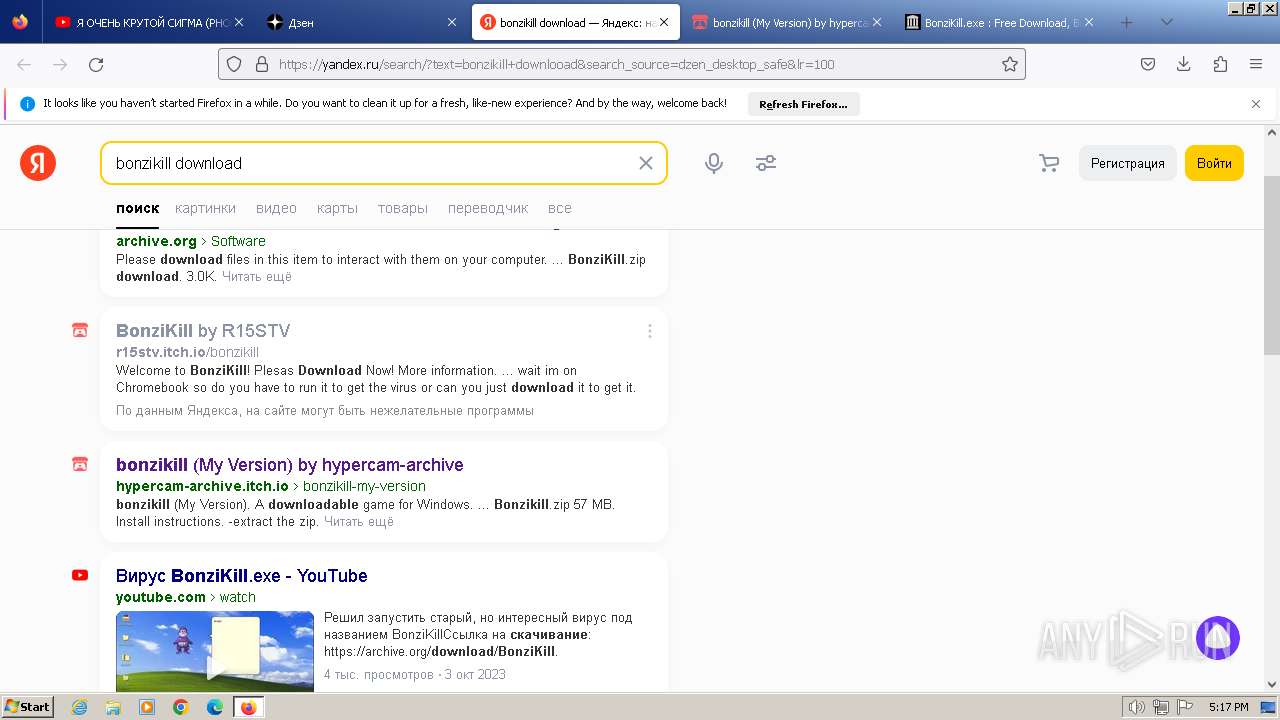Click the Войти login button
The width and height of the screenshot is (1280, 720).
click(1214, 163)
